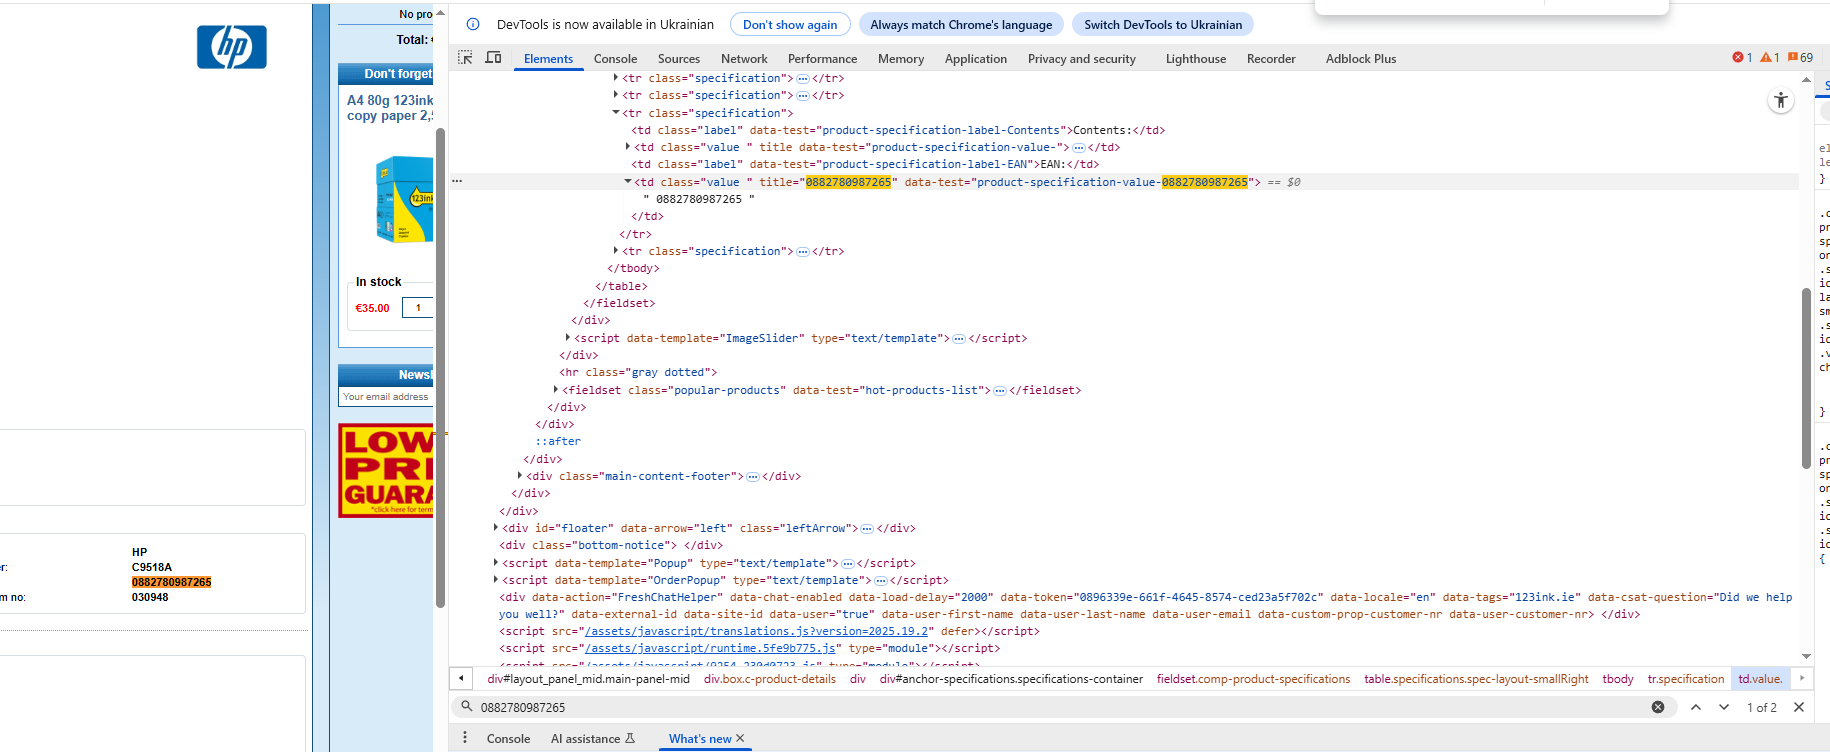Click Always match Chrome's language
The width and height of the screenshot is (1830, 752).
point(961,25)
